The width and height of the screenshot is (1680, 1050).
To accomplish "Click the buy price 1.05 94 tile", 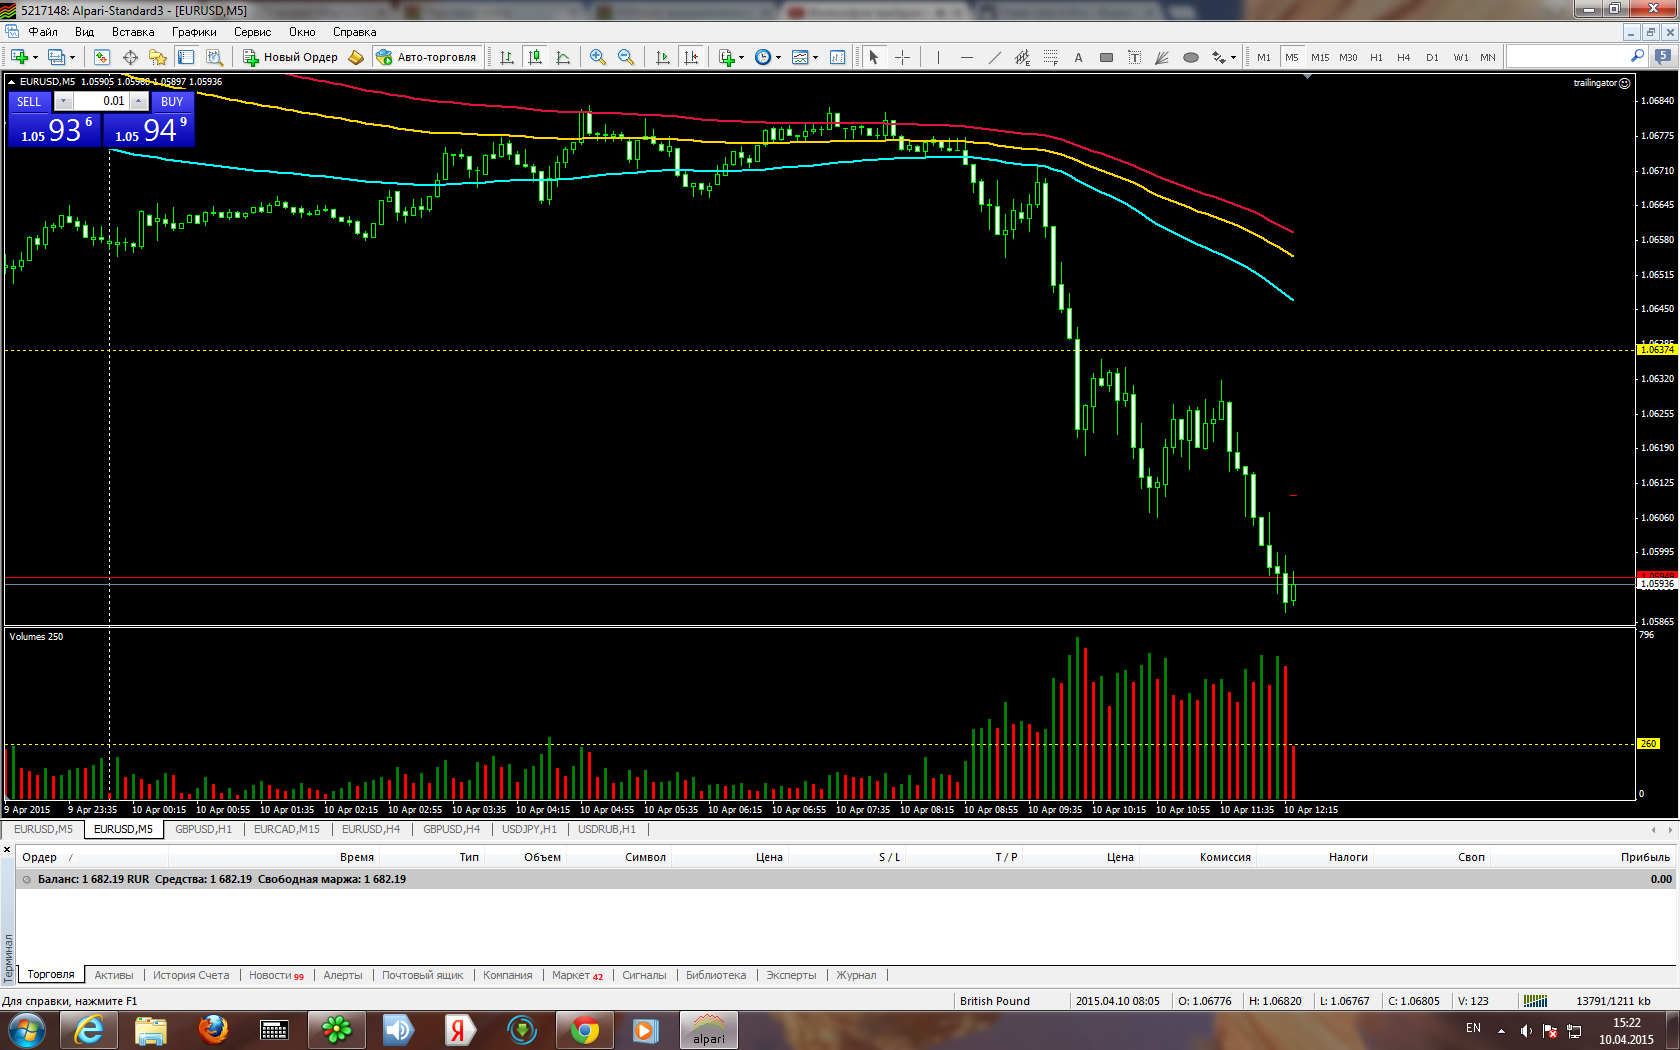I will (149, 130).
